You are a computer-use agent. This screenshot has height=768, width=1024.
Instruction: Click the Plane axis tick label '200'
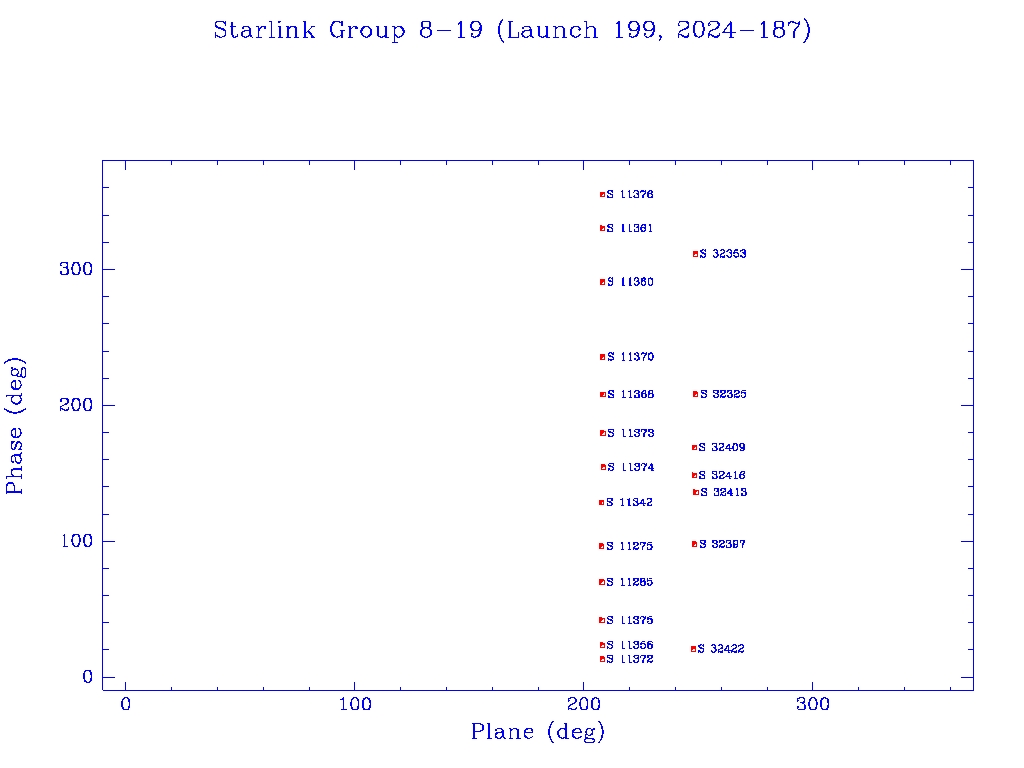[584, 705]
